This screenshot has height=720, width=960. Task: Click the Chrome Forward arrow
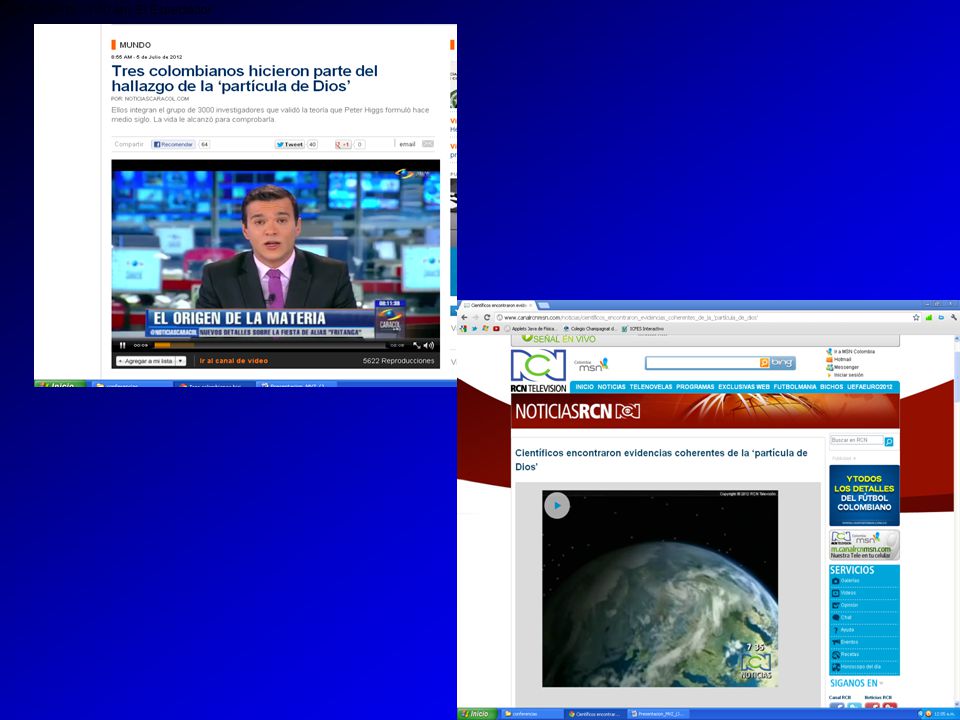click(x=475, y=318)
